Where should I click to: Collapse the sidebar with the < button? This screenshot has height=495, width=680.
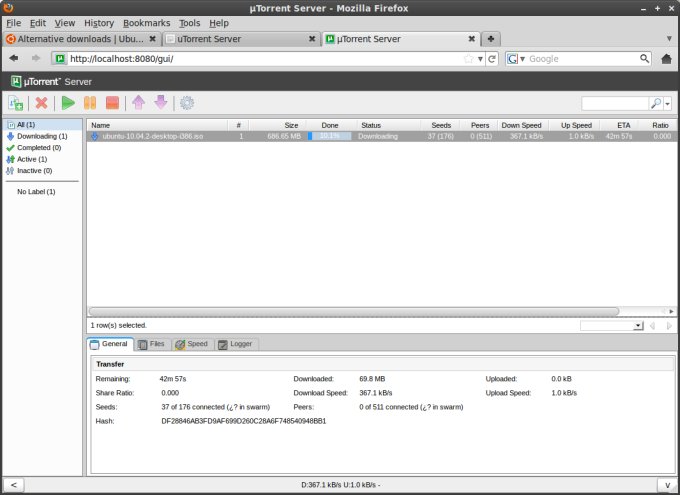click(13, 485)
